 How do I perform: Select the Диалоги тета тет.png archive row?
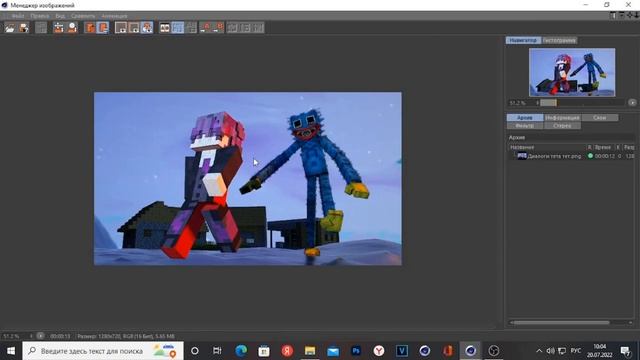571,156
